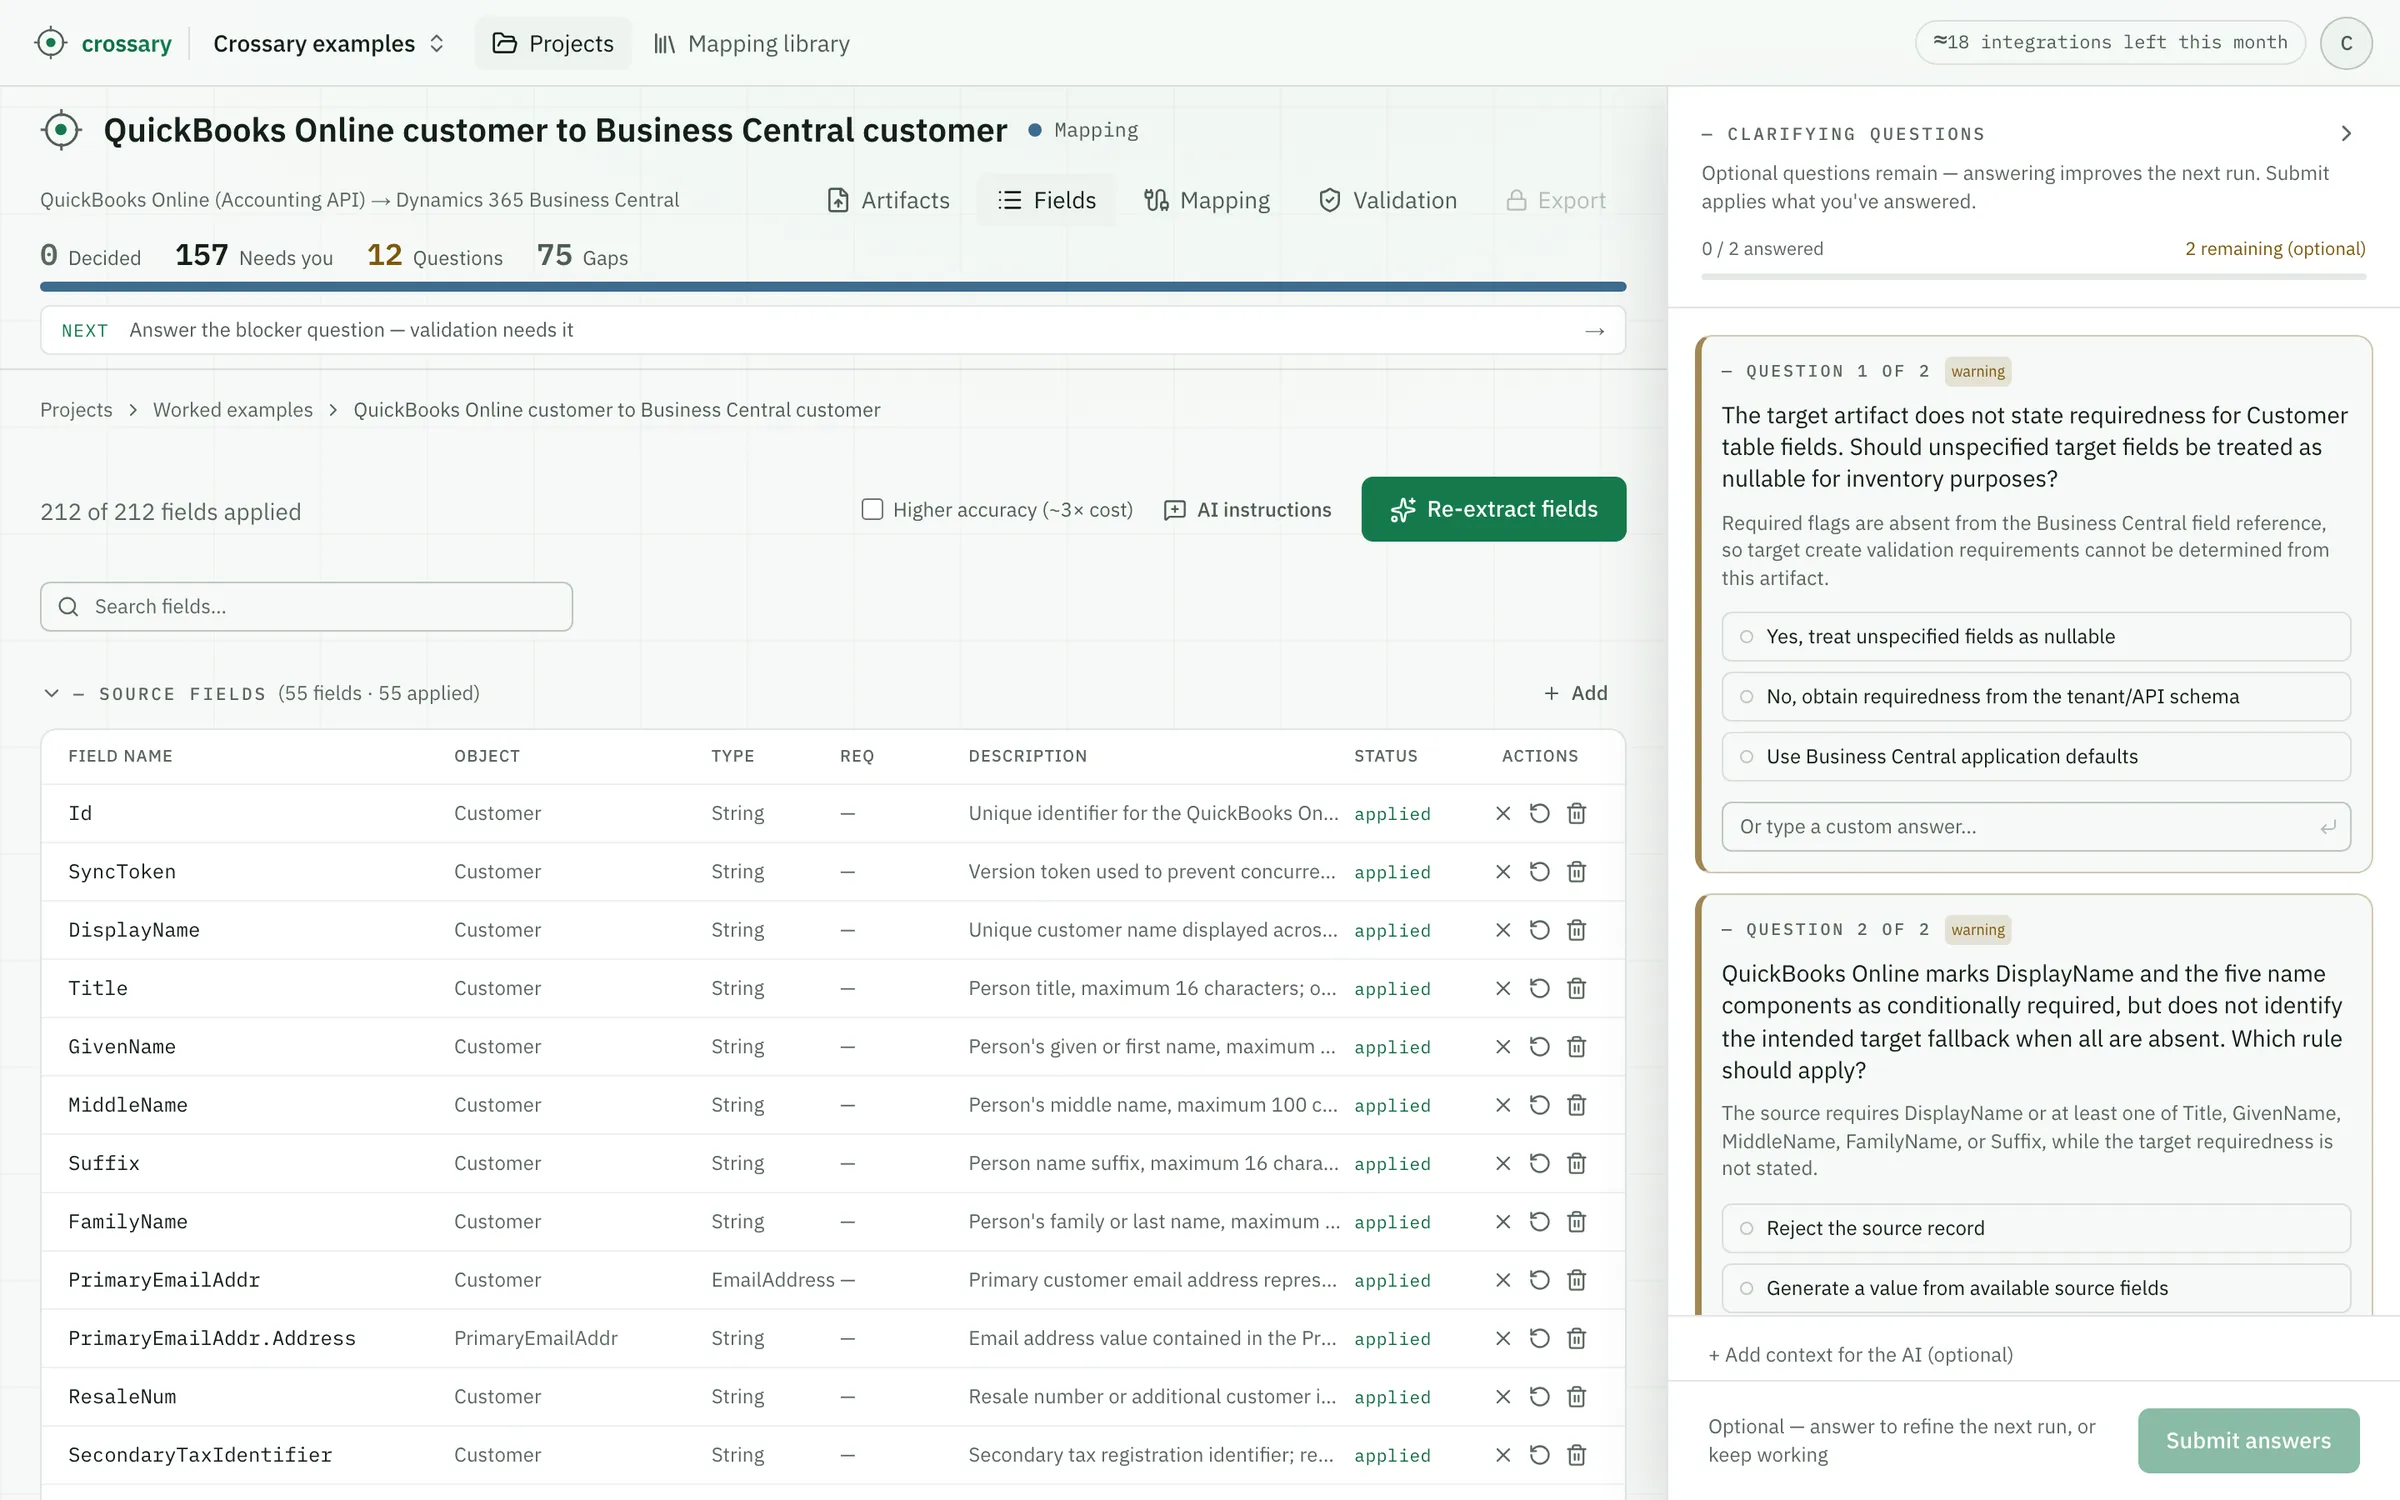Image resolution: width=2400 pixels, height=1500 pixels.
Task: Select Yes, treat unspecified fields as nullable
Action: (2036, 637)
